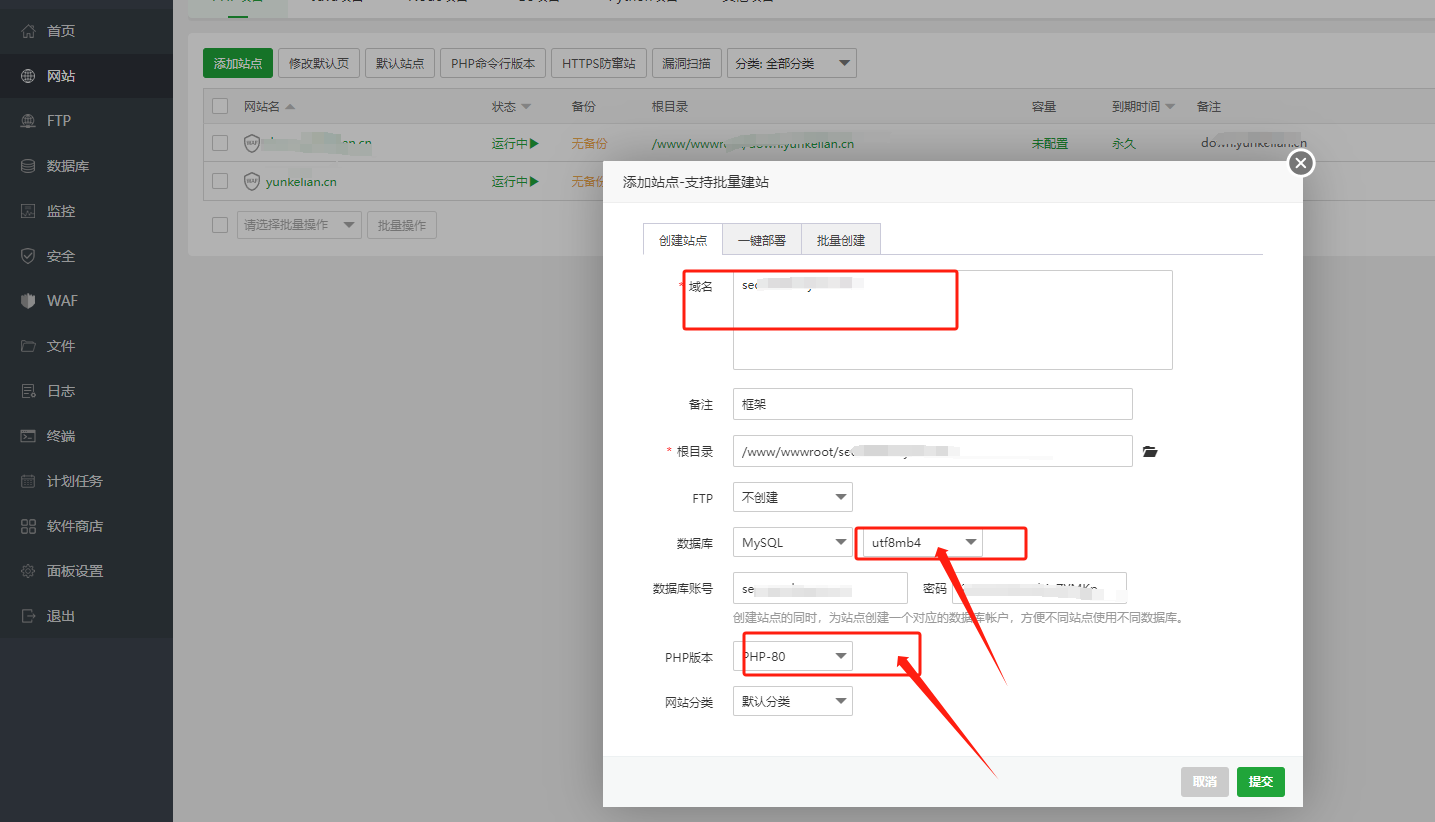Viewport: 1435px width, 822px height.
Task: Check the first site row checkbox
Action: point(220,143)
